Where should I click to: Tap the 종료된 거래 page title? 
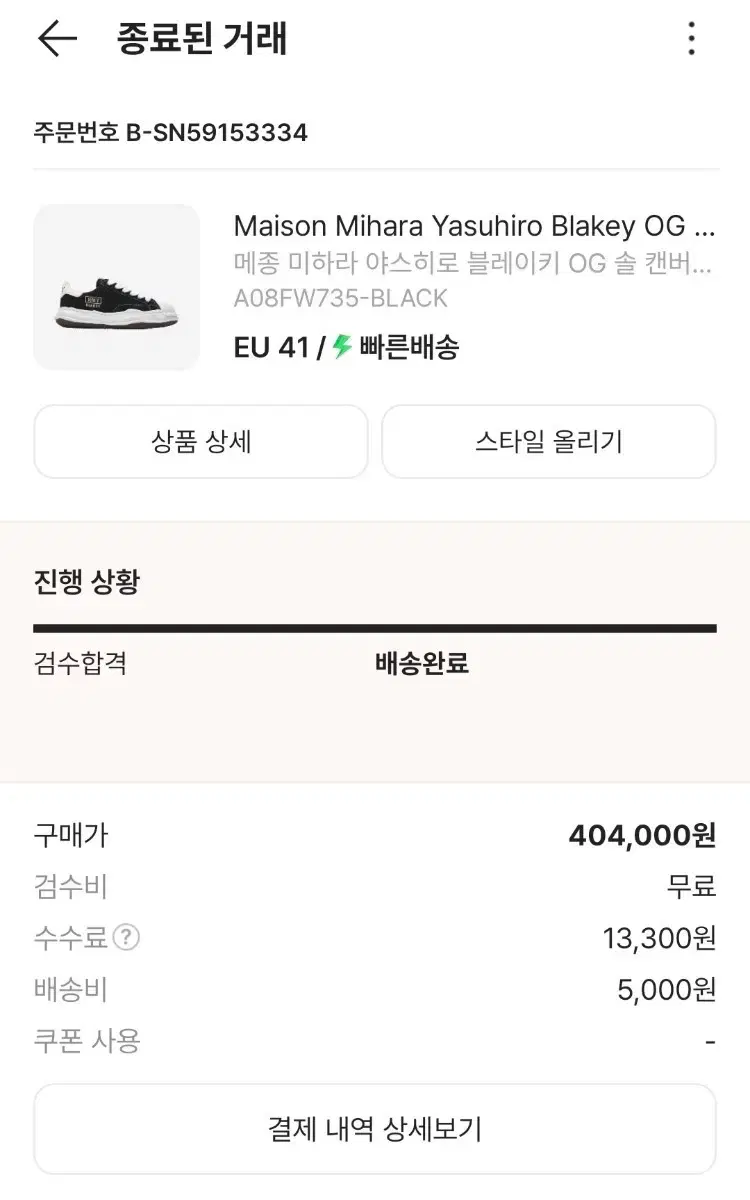(x=202, y=39)
